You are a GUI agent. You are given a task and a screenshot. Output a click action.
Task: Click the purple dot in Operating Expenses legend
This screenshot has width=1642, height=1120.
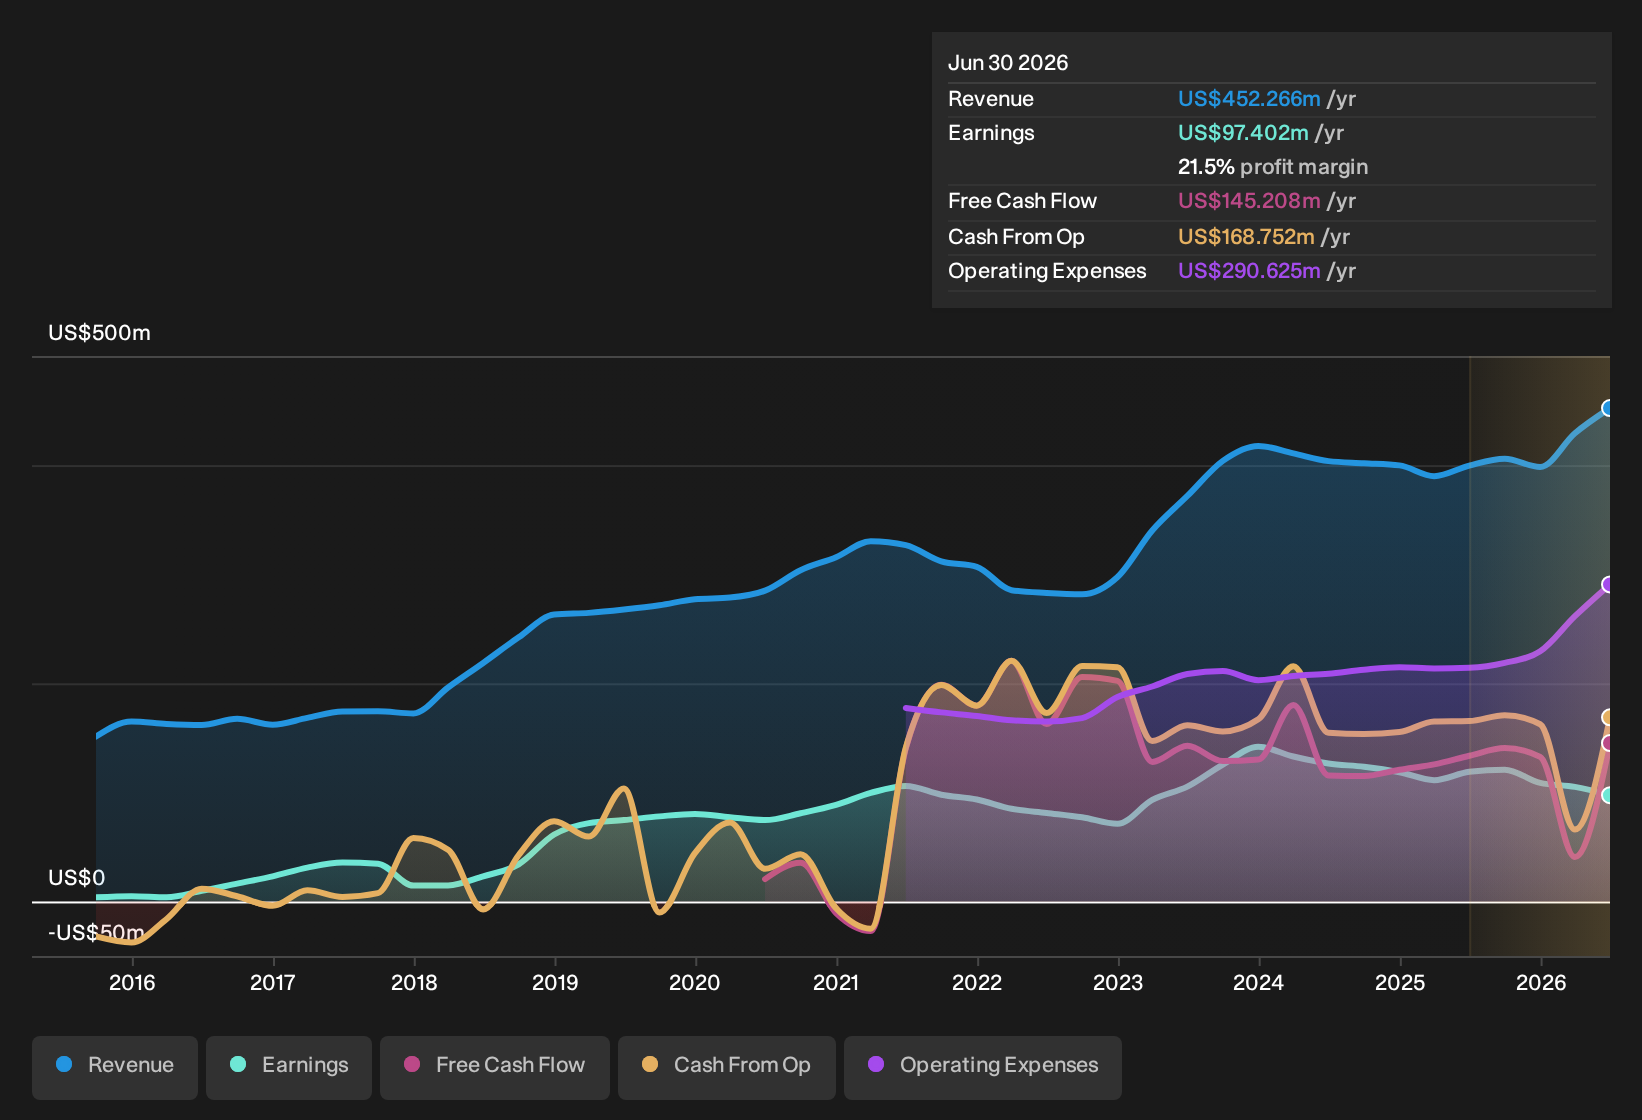[x=876, y=1064]
